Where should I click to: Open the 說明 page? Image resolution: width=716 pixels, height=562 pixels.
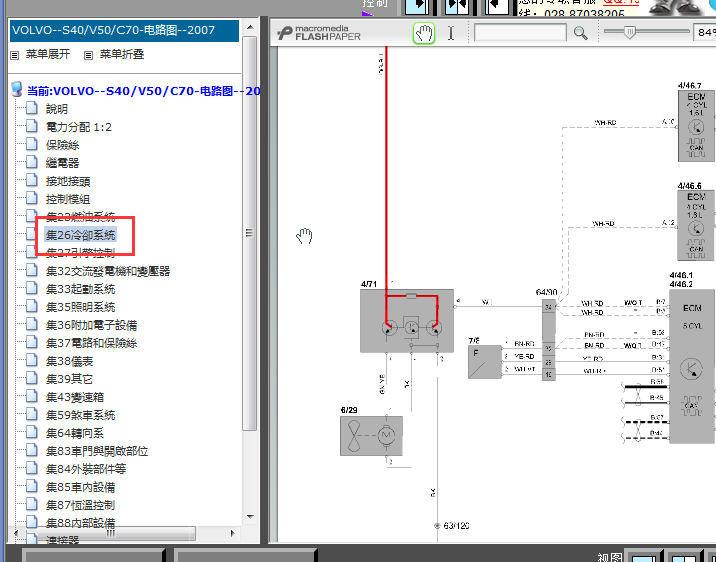pos(57,109)
